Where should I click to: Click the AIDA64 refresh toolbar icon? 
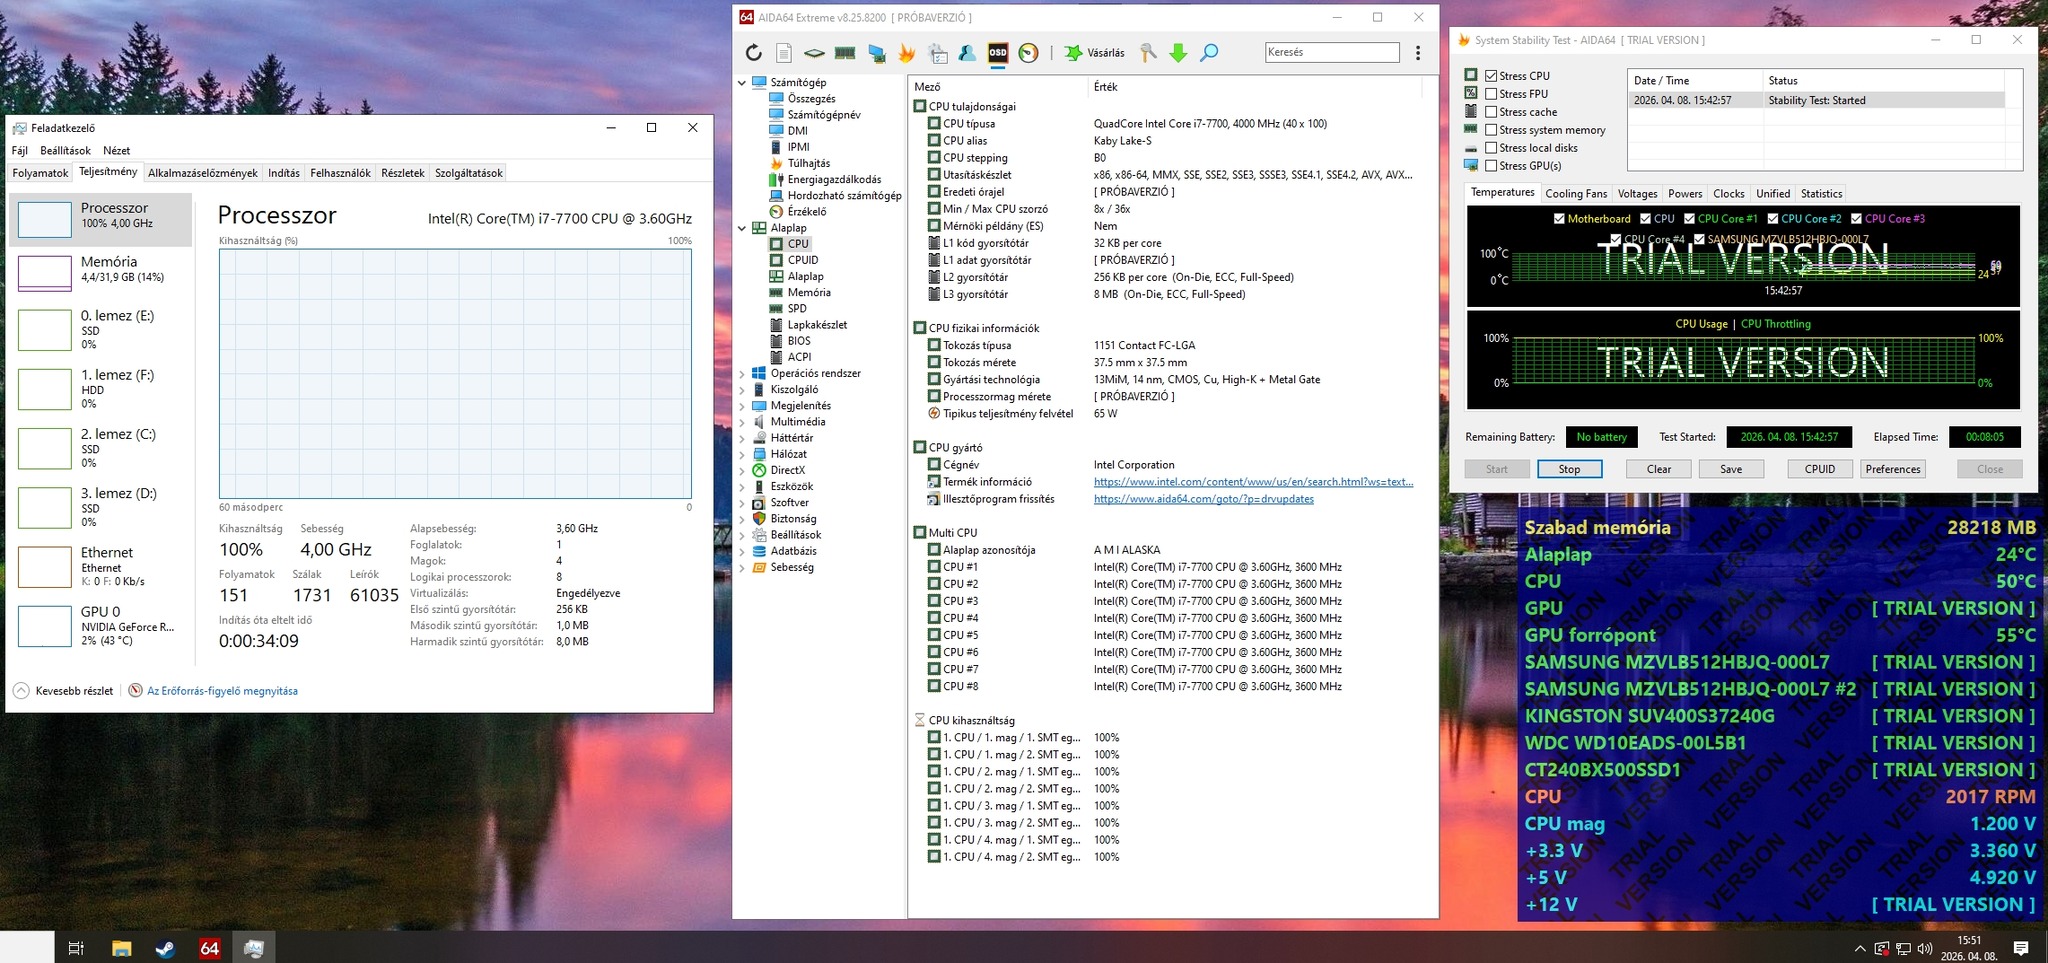point(754,53)
